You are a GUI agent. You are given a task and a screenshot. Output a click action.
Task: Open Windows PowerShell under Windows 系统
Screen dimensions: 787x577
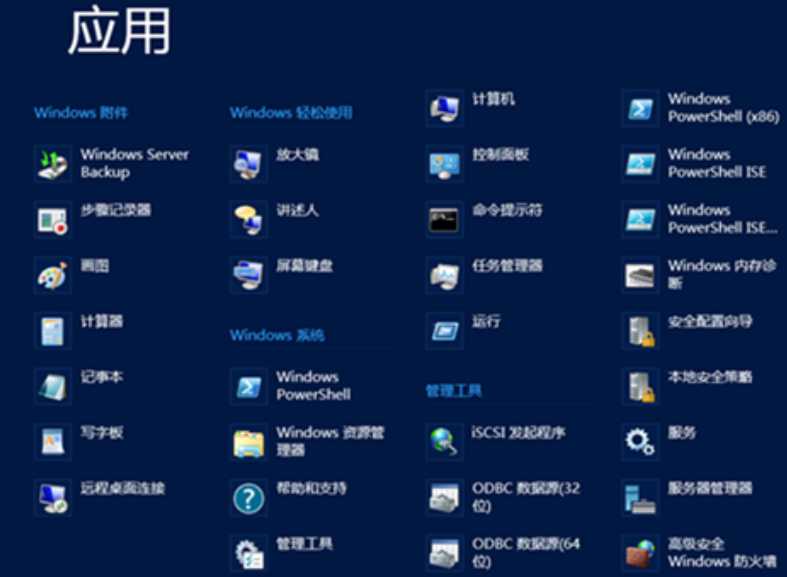291,386
